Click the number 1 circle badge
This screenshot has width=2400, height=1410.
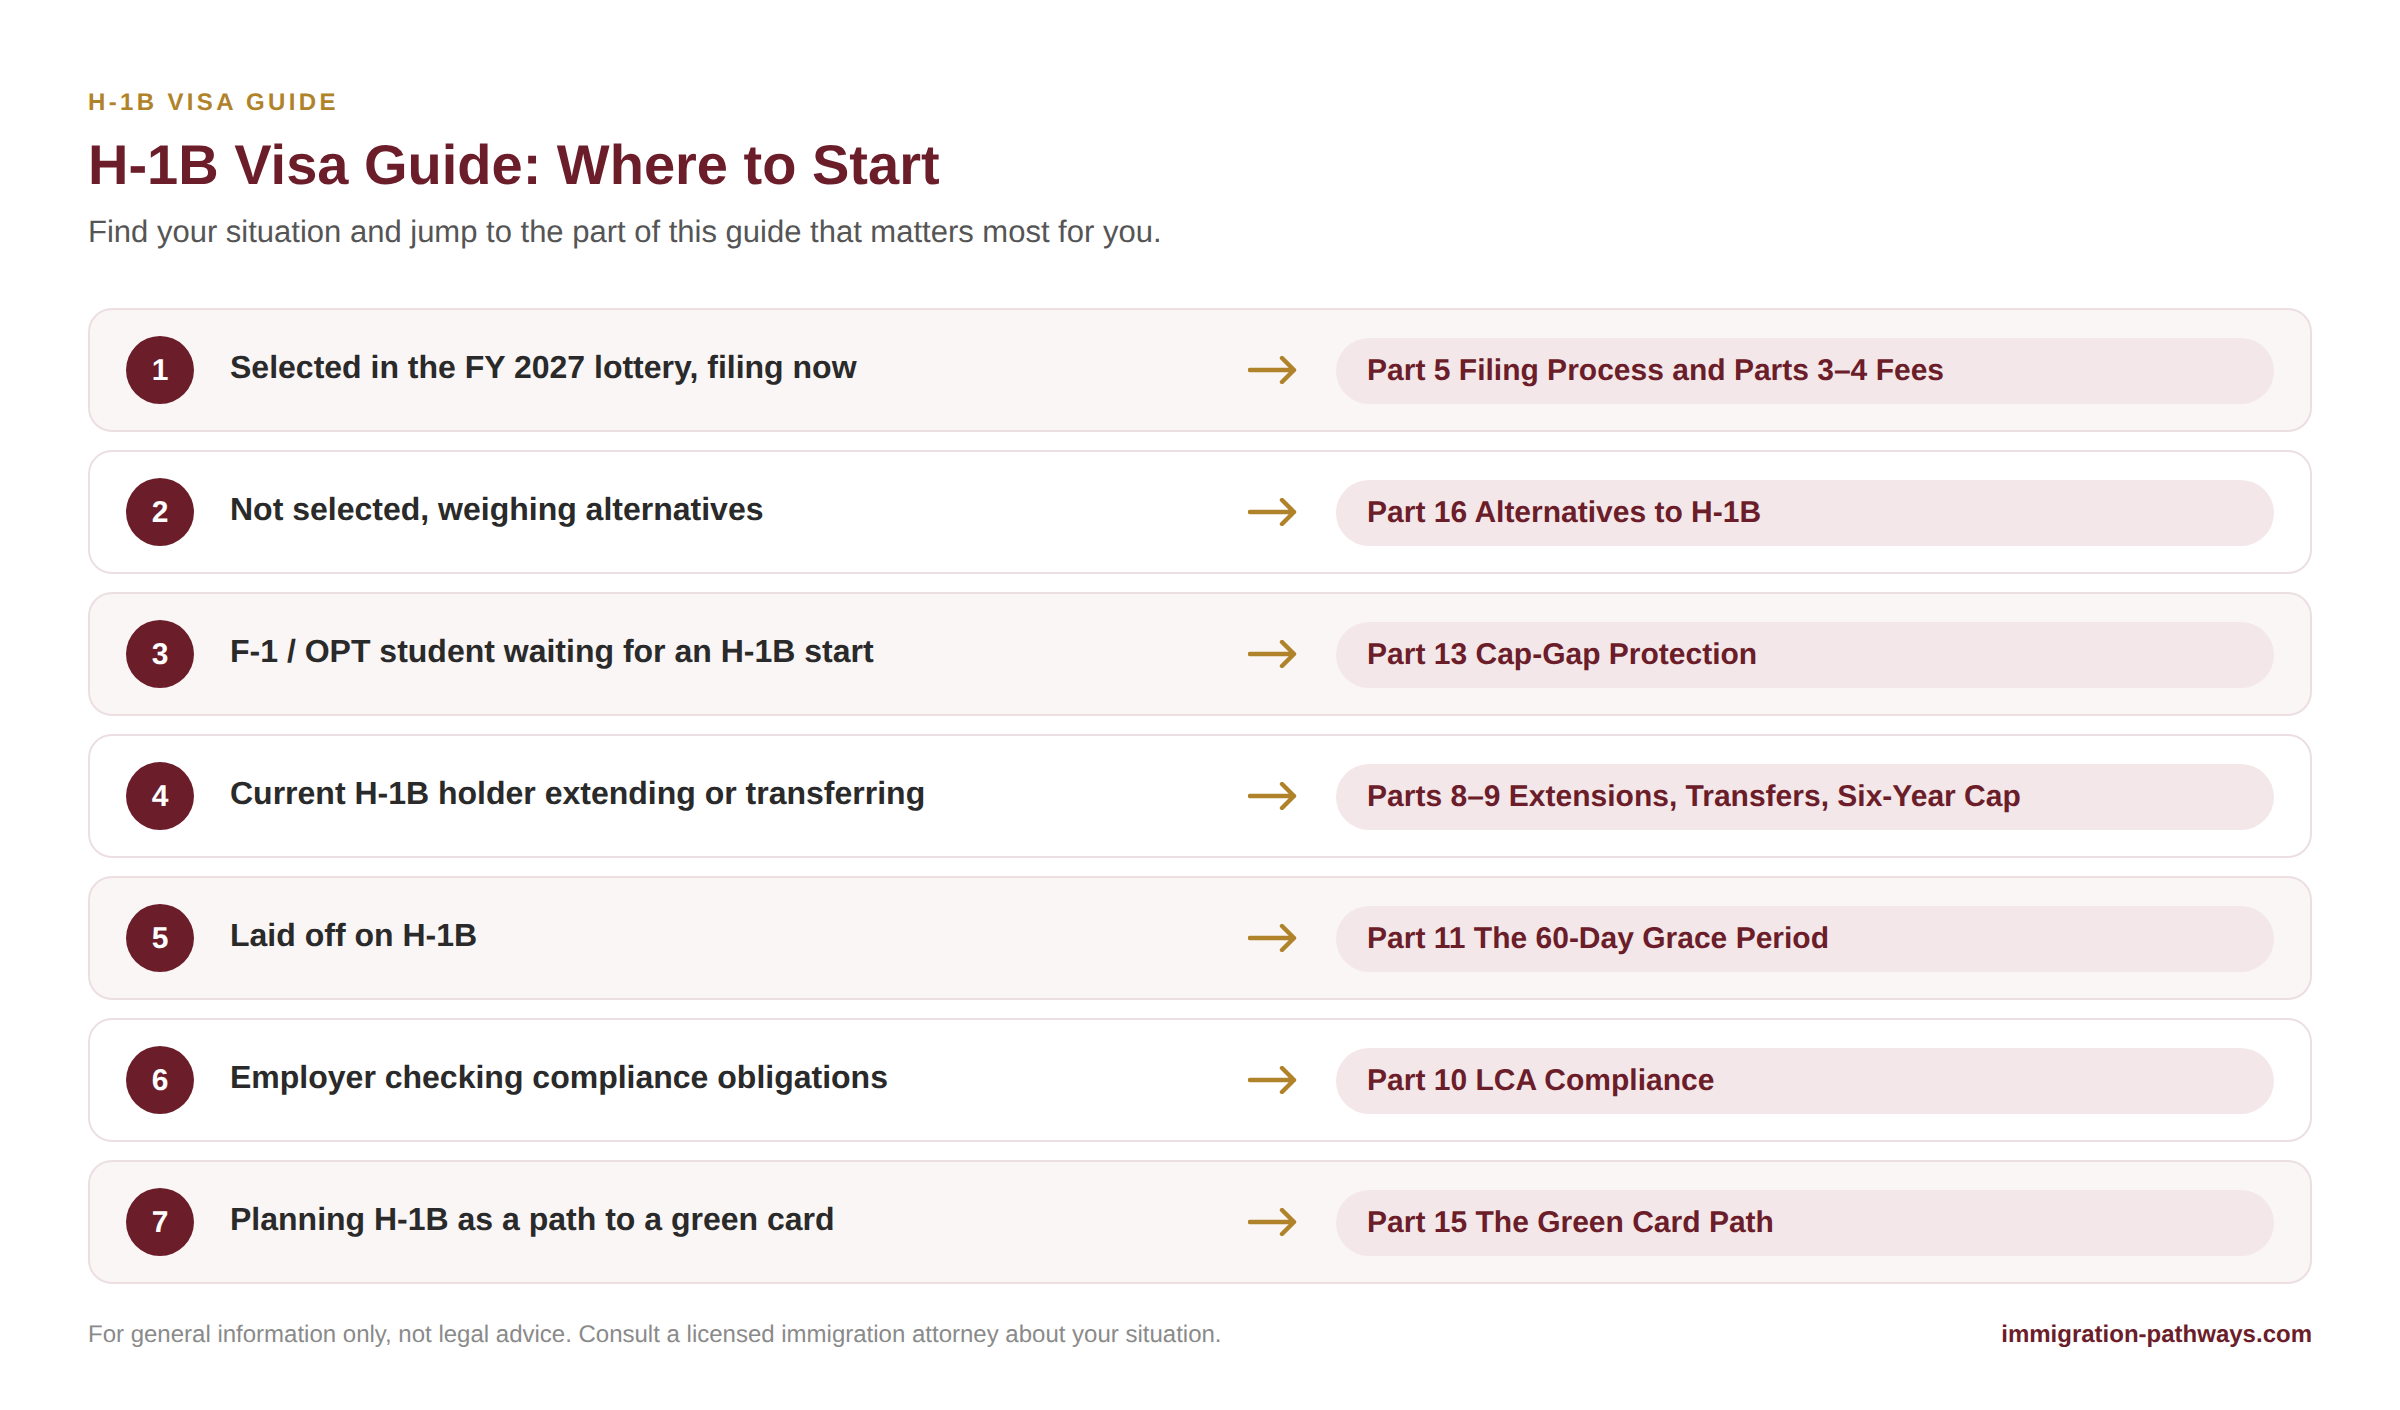tap(160, 370)
